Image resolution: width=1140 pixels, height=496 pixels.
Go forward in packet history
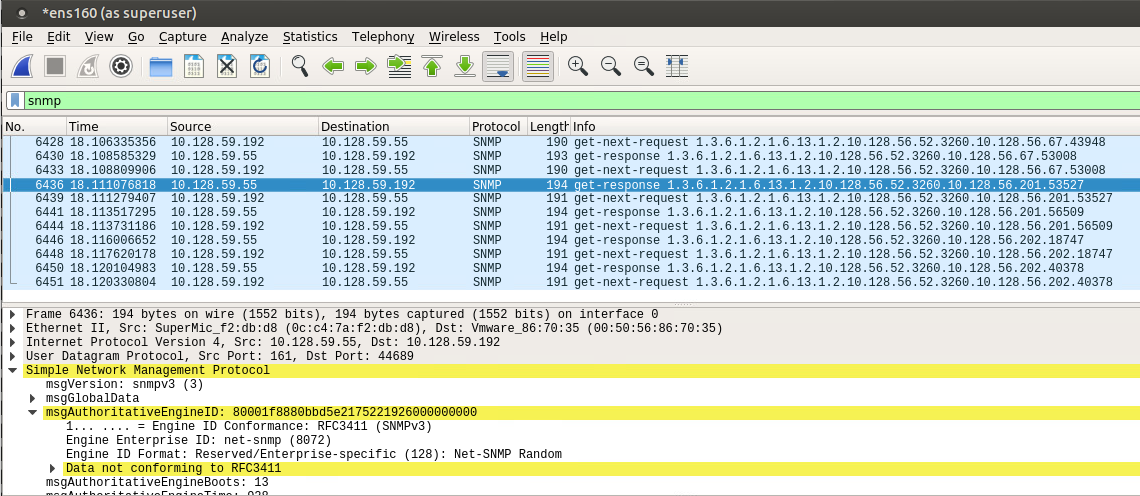click(x=366, y=66)
